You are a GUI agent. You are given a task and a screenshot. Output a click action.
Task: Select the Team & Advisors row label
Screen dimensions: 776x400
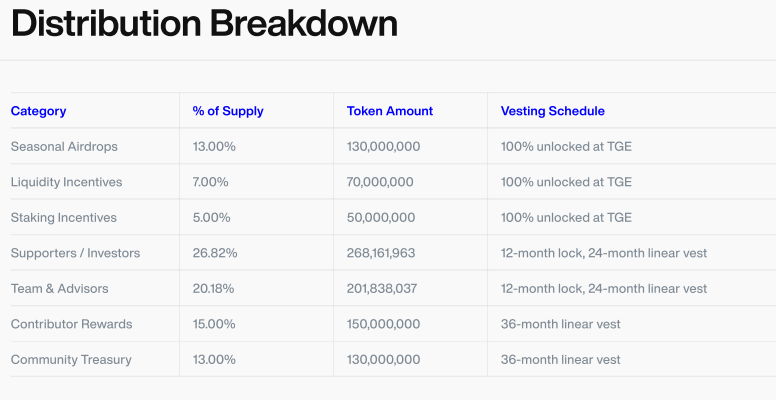pyautogui.click(x=60, y=288)
